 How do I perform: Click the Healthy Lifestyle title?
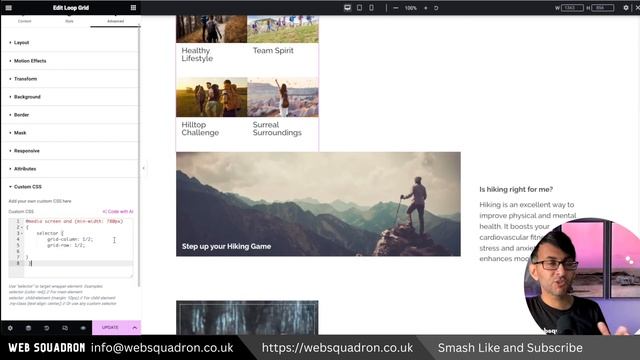[x=197, y=54]
